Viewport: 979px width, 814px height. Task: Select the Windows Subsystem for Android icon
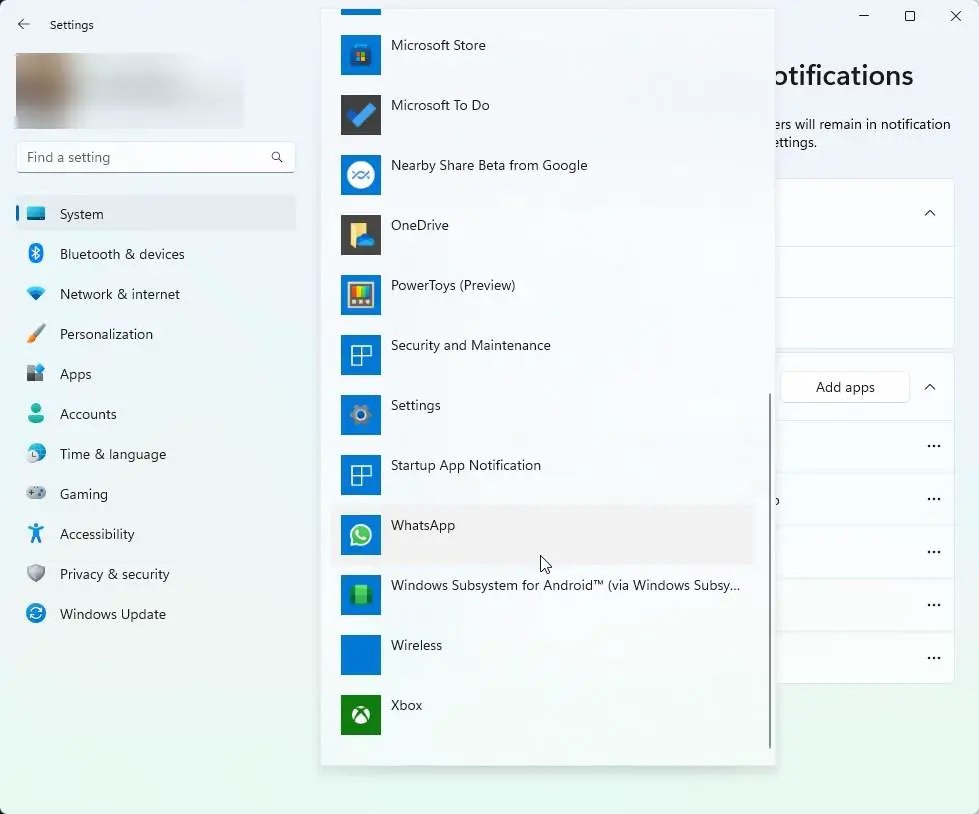click(x=361, y=594)
